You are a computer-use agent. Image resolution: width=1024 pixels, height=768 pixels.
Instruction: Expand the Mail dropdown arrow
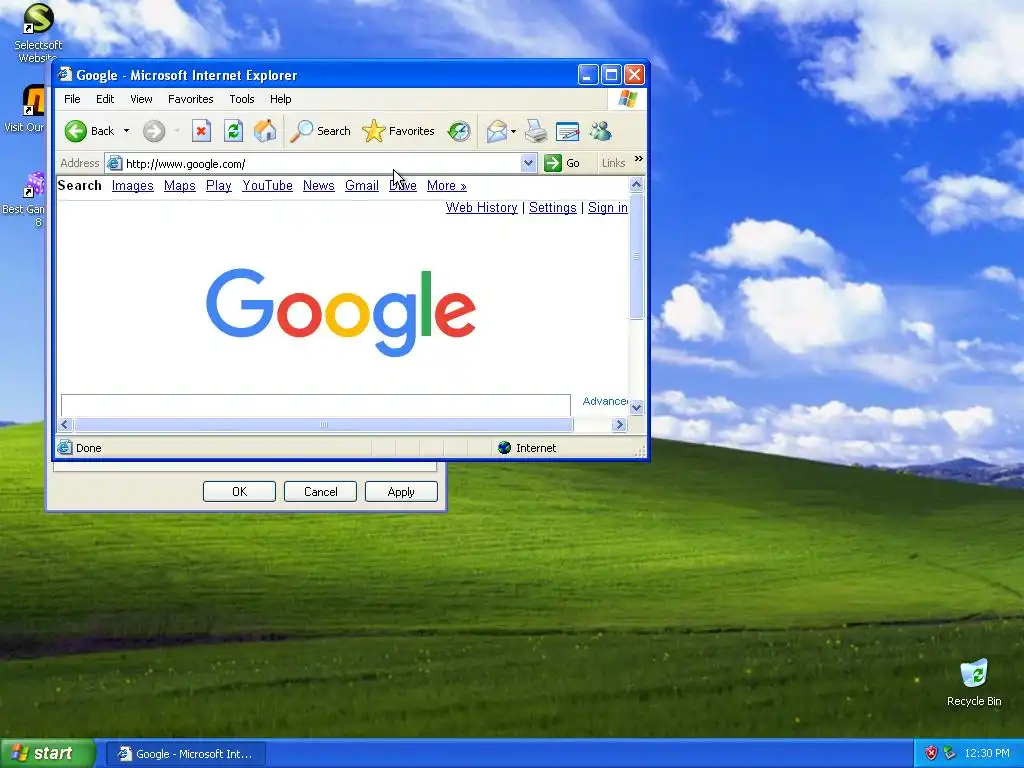click(x=513, y=131)
